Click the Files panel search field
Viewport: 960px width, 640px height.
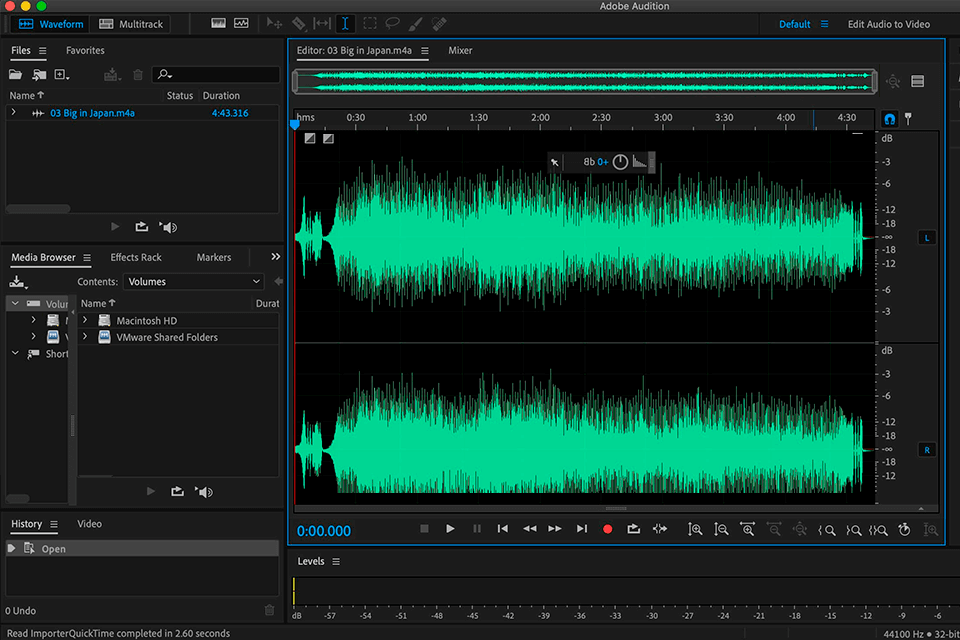click(x=216, y=75)
